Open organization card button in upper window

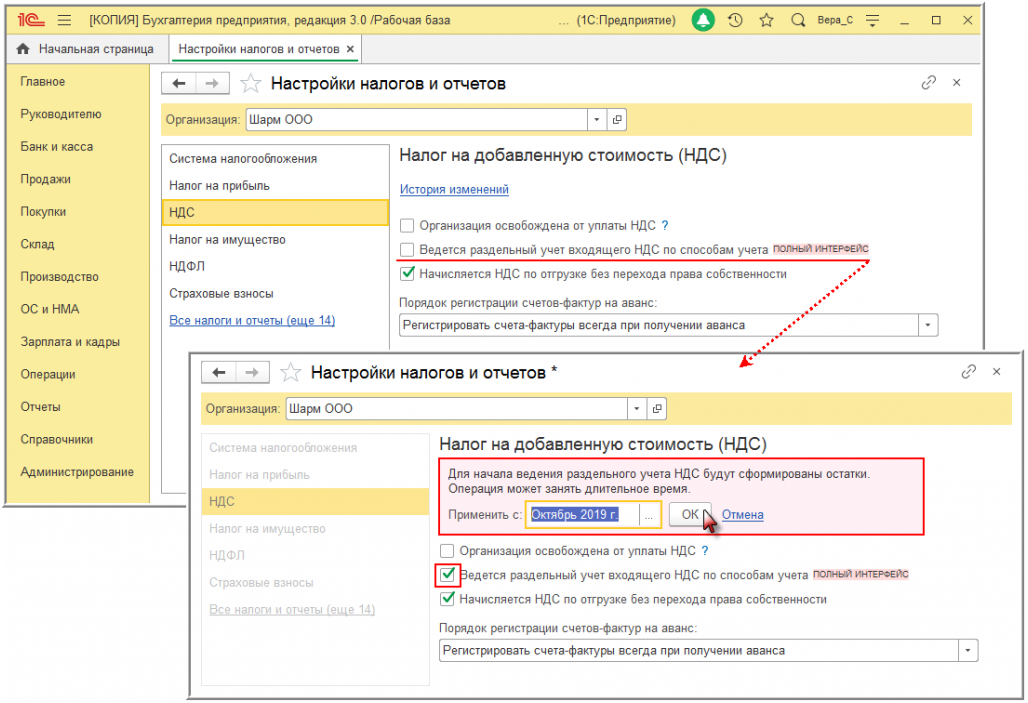coord(617,119)
